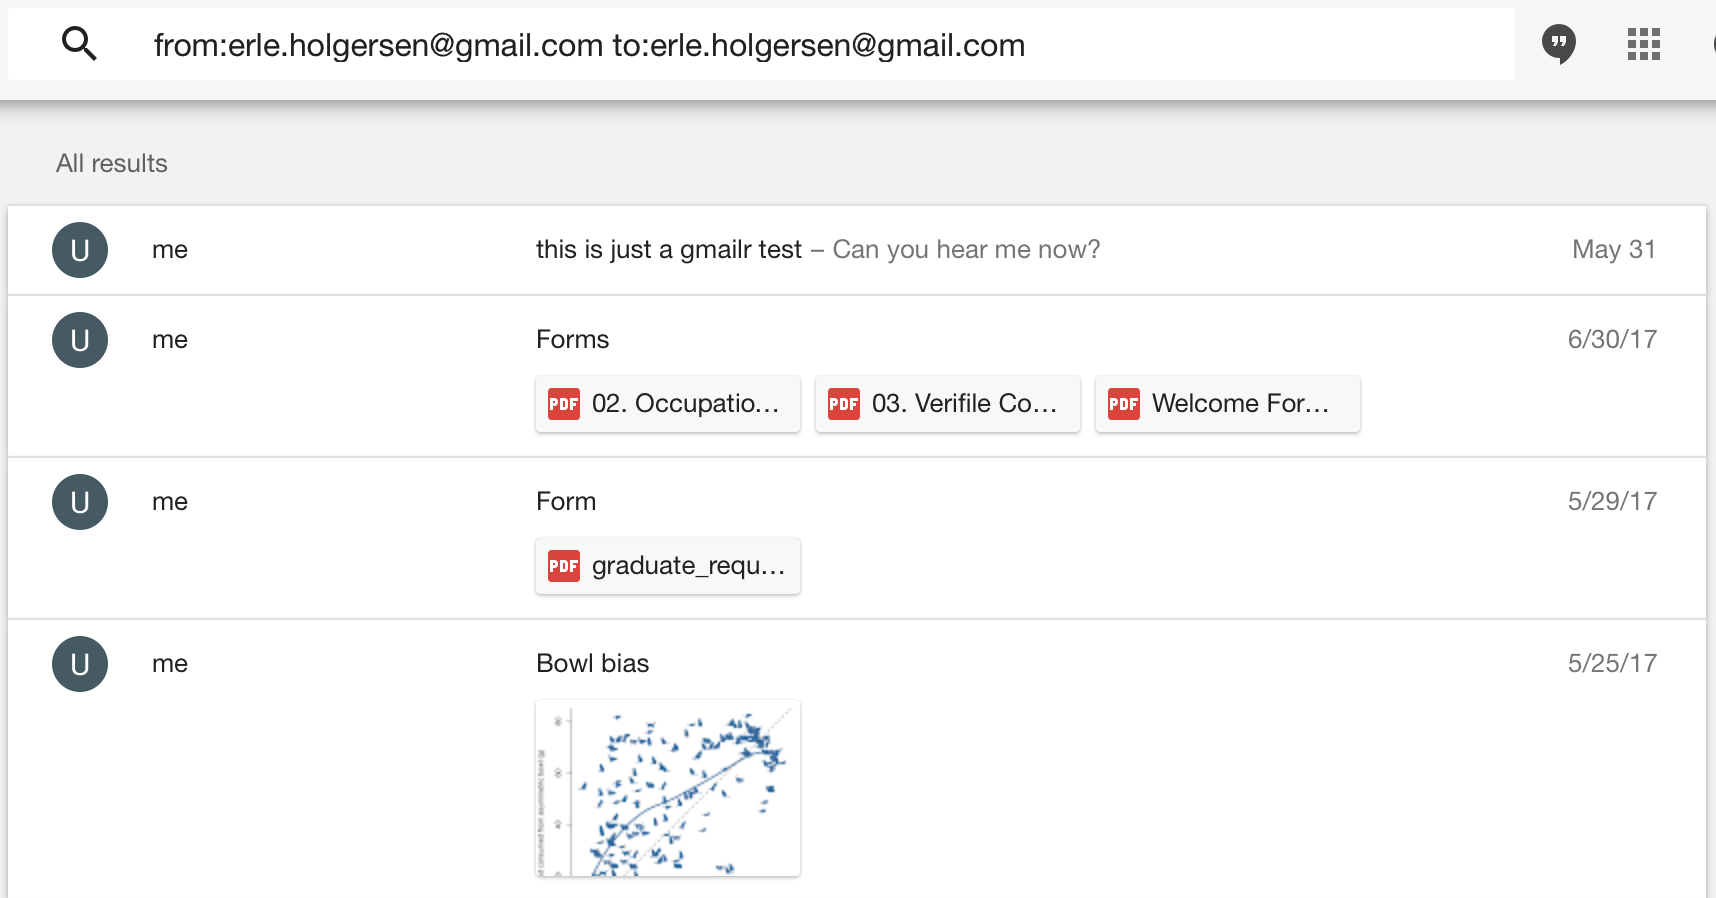Open "this is just a gmailr test" email
1716x898 pixels.
tap(668, 250)
